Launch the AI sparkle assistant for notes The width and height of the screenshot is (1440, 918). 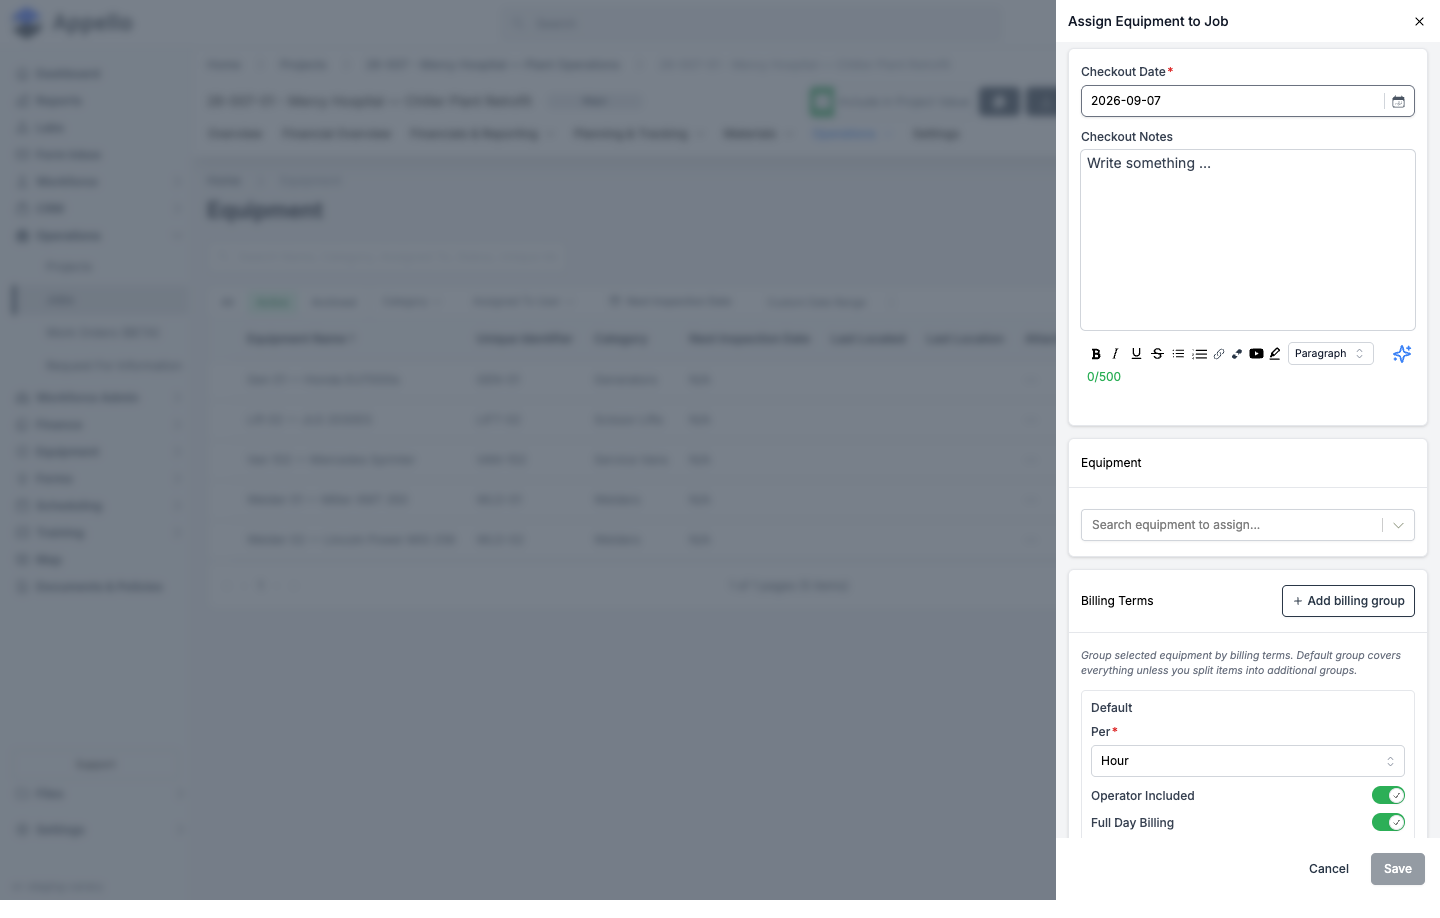tap(1402, 354)
